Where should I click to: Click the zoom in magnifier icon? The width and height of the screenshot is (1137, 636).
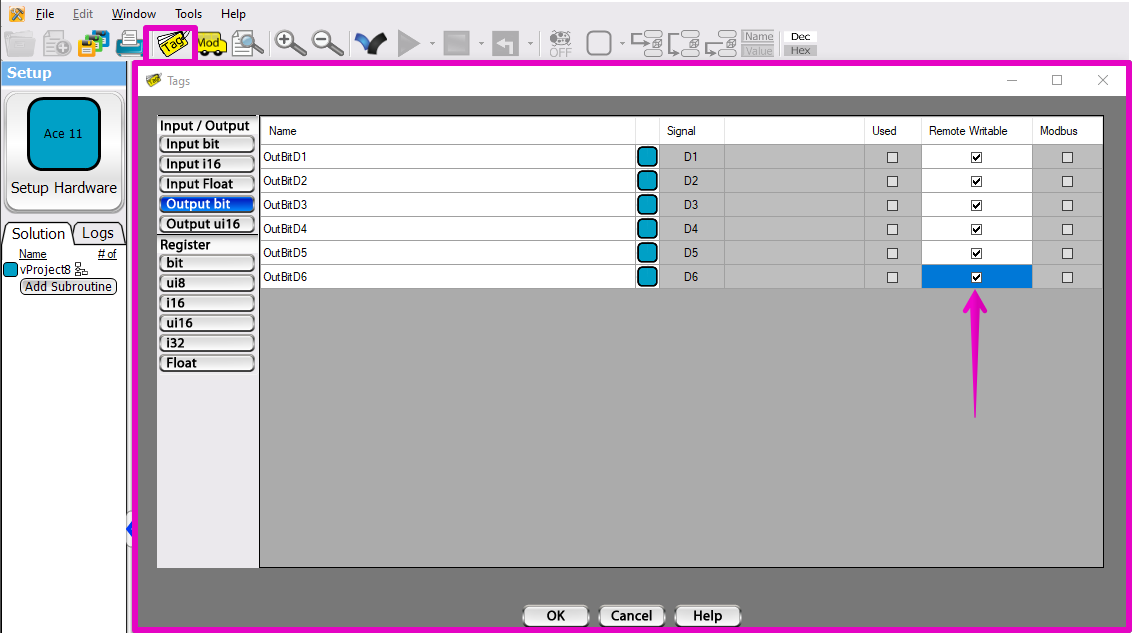click(290, 43)
